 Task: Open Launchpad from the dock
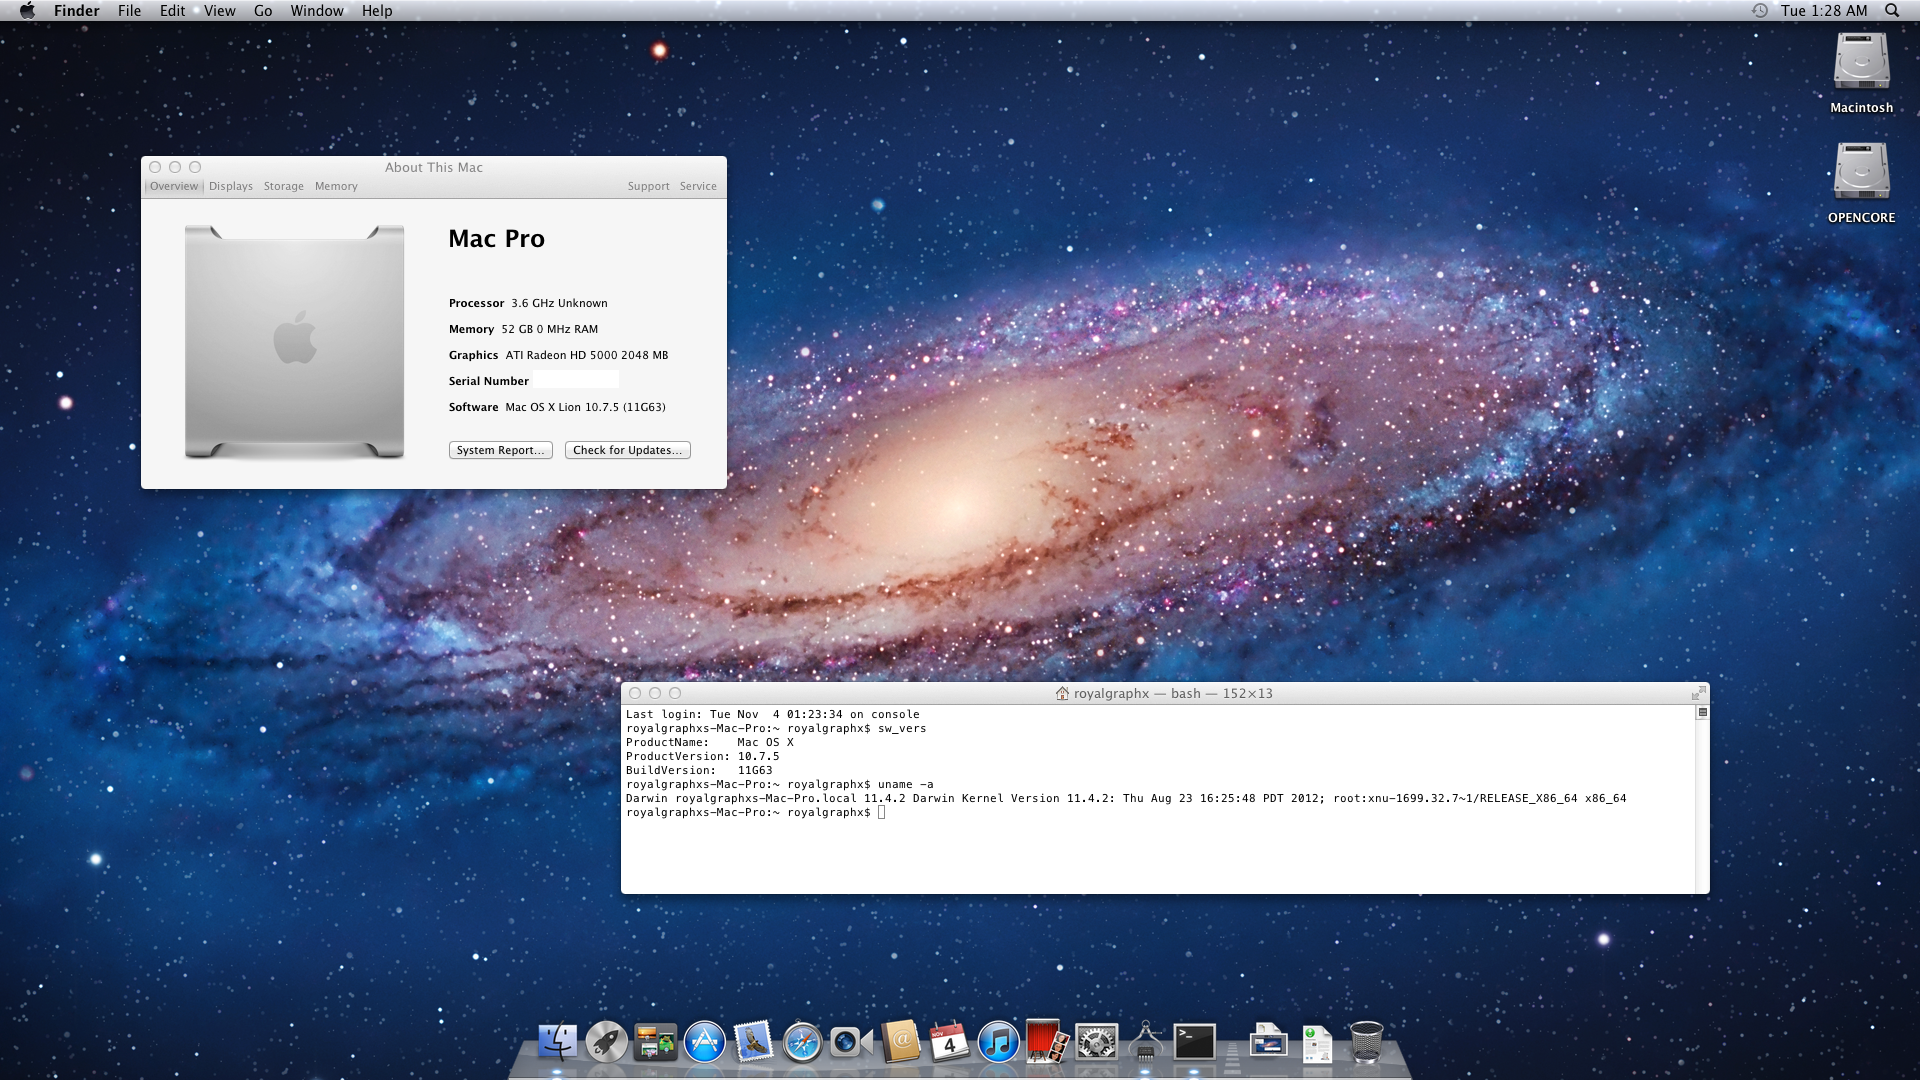click(607, 1042)
